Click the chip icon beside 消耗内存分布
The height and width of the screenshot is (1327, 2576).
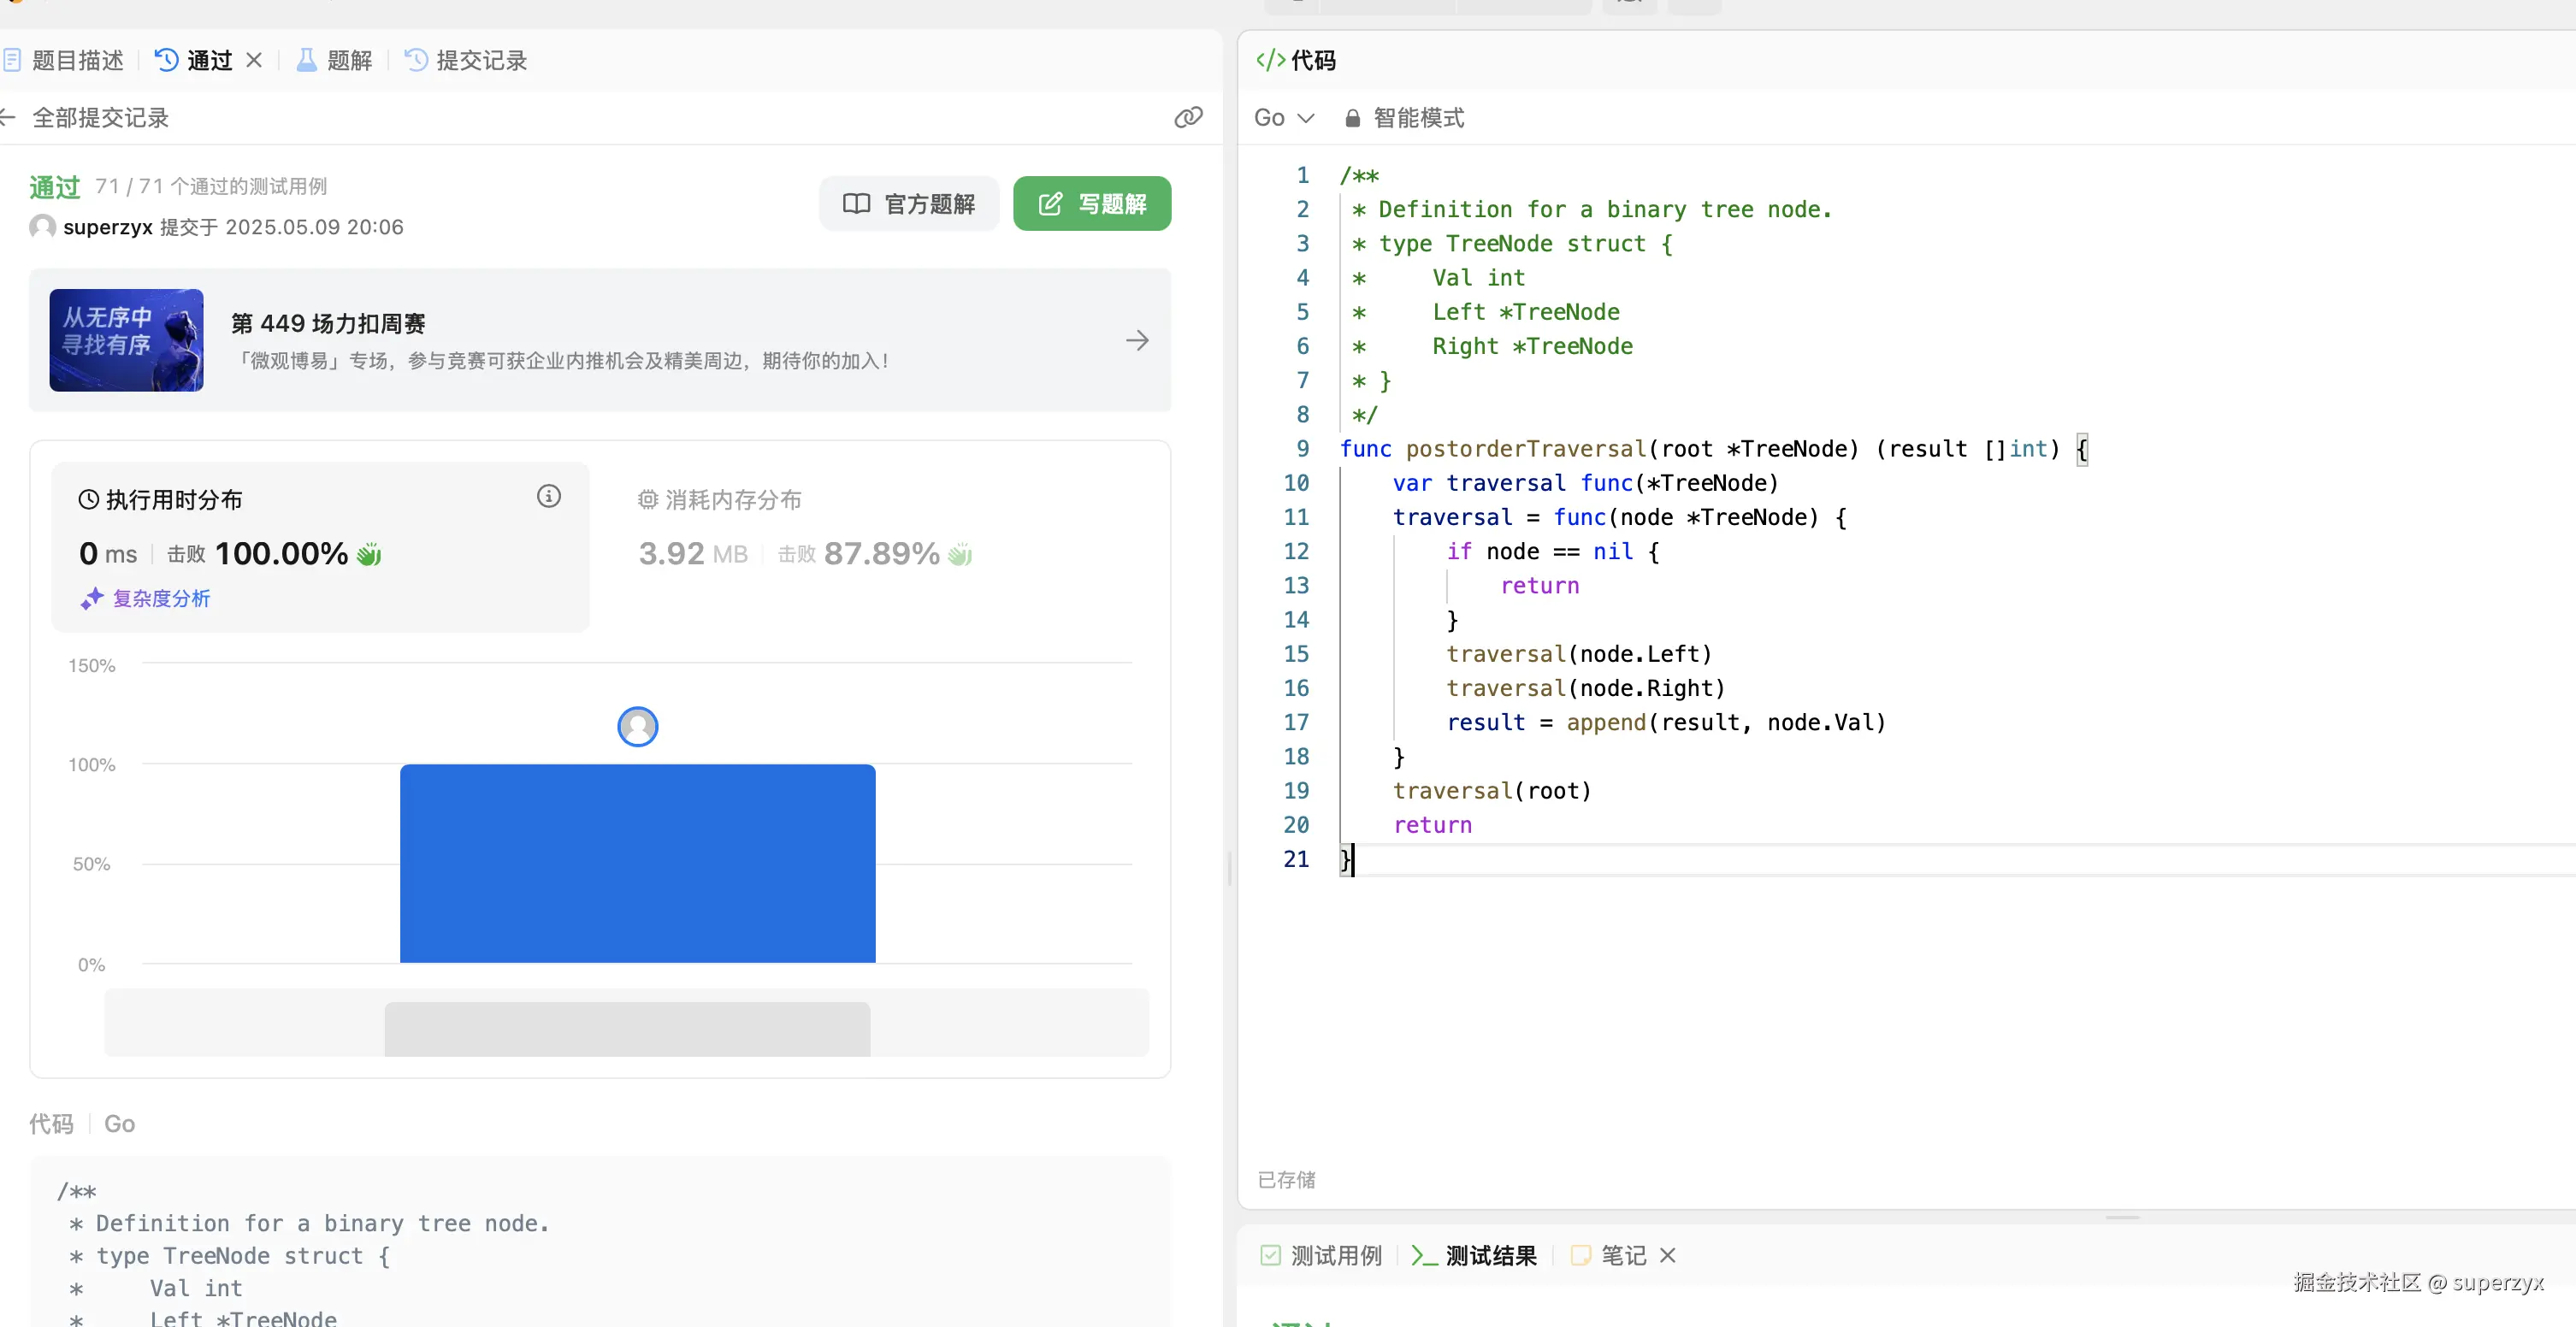point(648,500)
